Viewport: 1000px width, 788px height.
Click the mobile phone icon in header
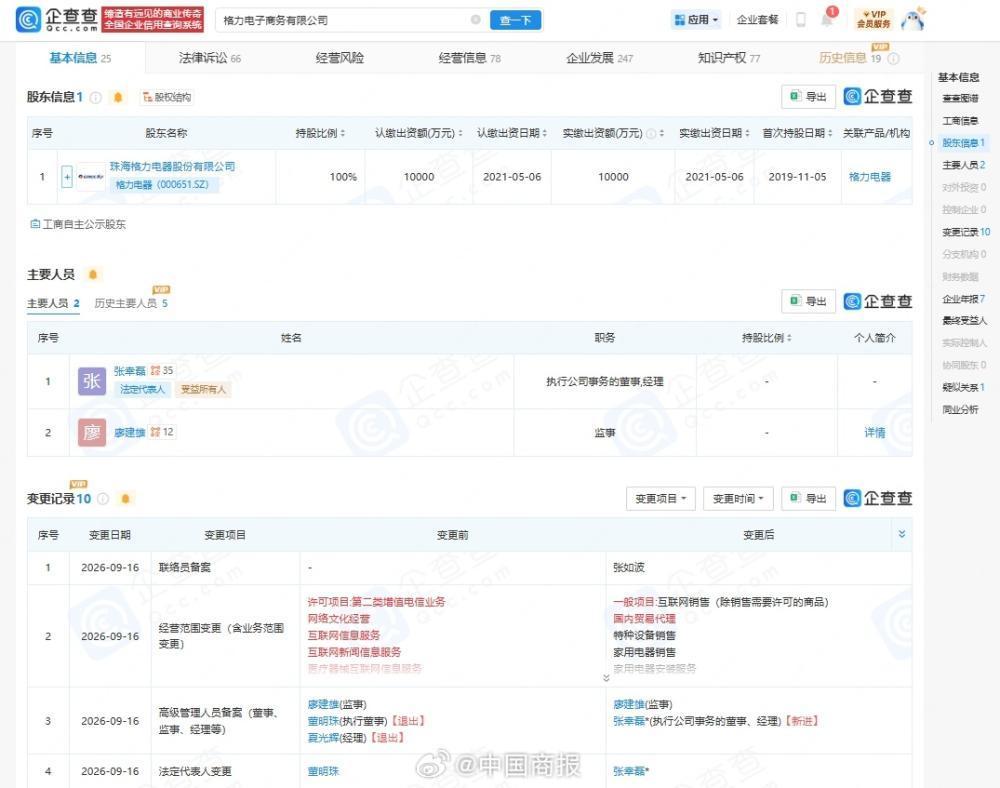click(800, 20)
